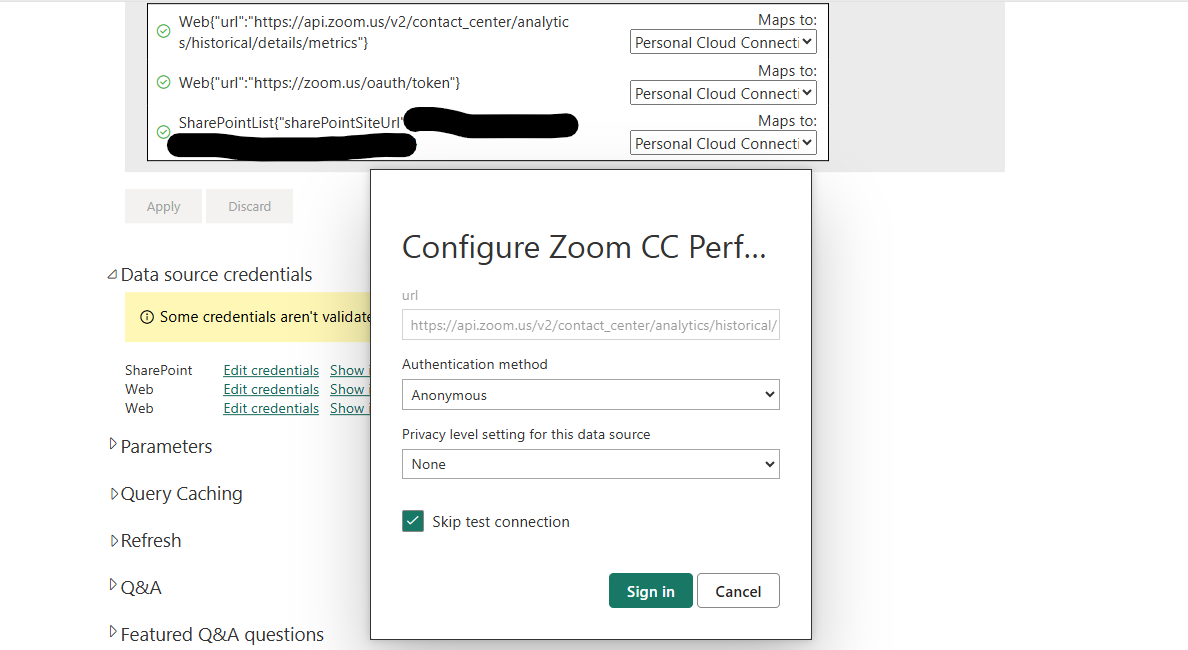The image size is (1188, 650).
Task: Cancel the Configure Zoom CC dialog
Action: 738,591
